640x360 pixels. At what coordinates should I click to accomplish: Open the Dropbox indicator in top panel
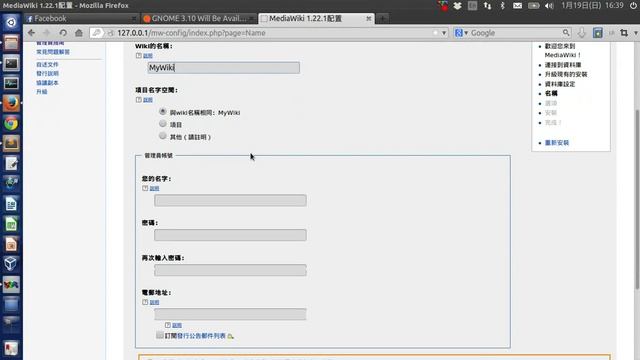pyautogui.click(x=457, y=6)
